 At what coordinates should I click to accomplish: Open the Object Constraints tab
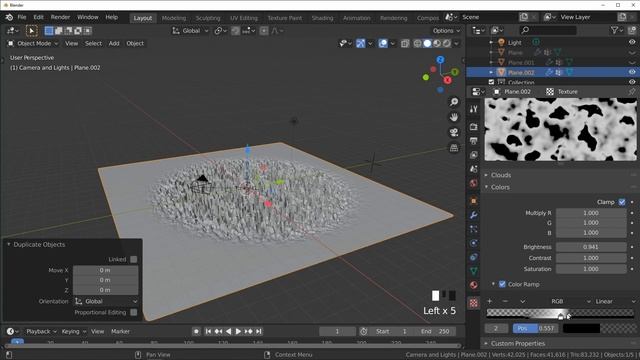(473, 257)
